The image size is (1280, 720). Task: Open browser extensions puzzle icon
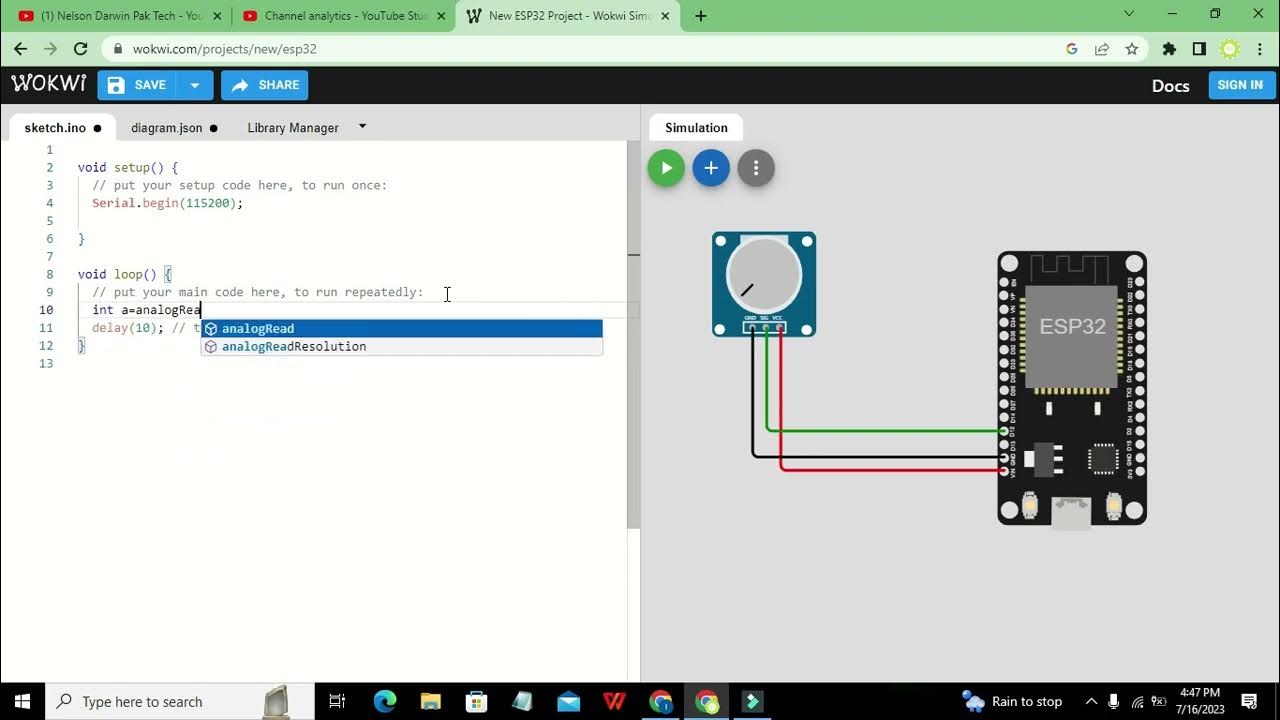1169,48
